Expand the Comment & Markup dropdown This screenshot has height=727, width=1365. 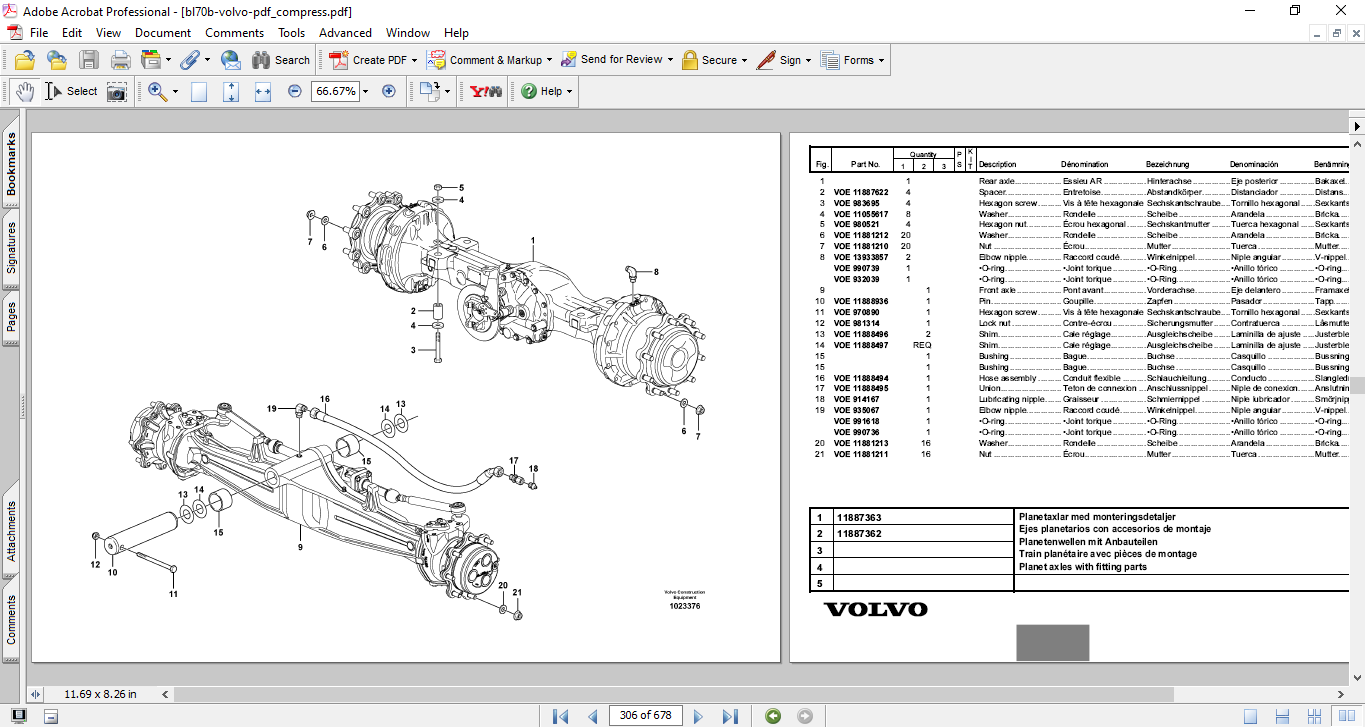[550, 60]
